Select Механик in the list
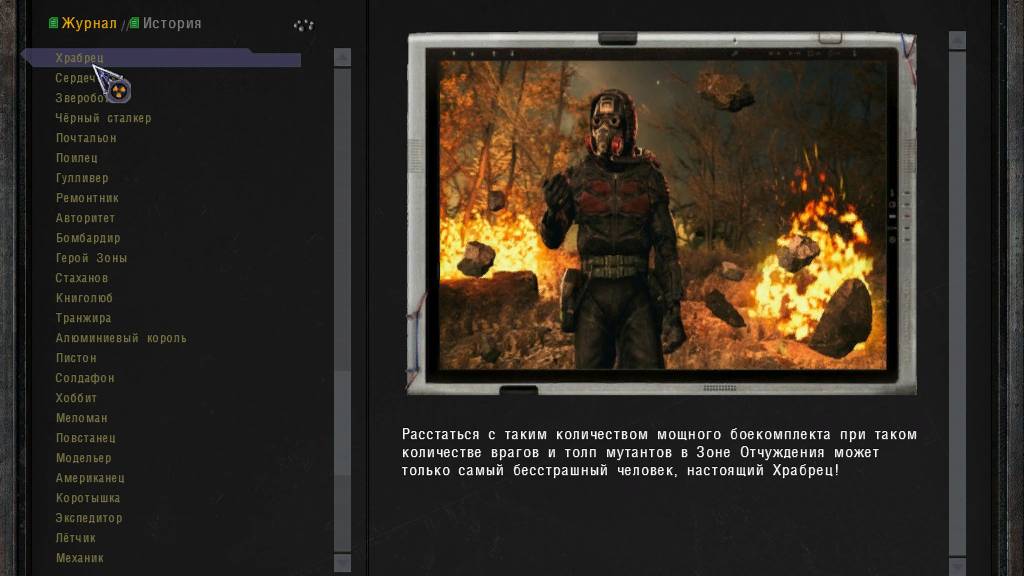 pyautogui.click(x=80, y=558)
